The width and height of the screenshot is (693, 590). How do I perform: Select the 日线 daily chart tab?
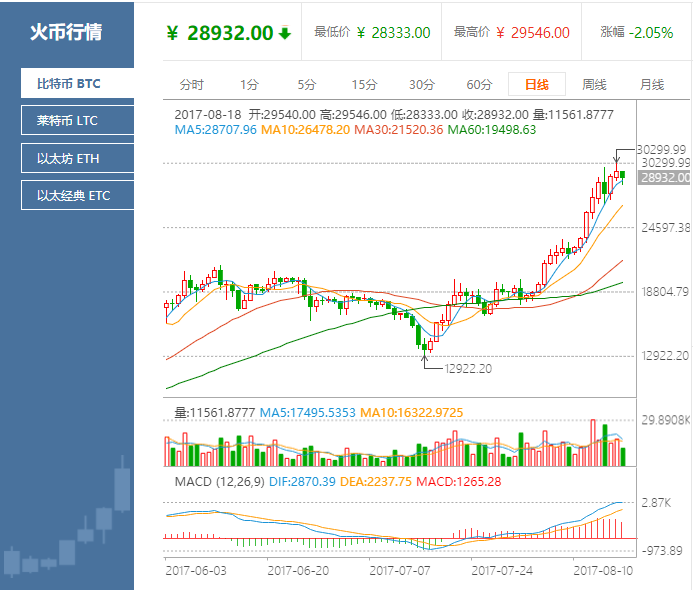coord(536,84)
